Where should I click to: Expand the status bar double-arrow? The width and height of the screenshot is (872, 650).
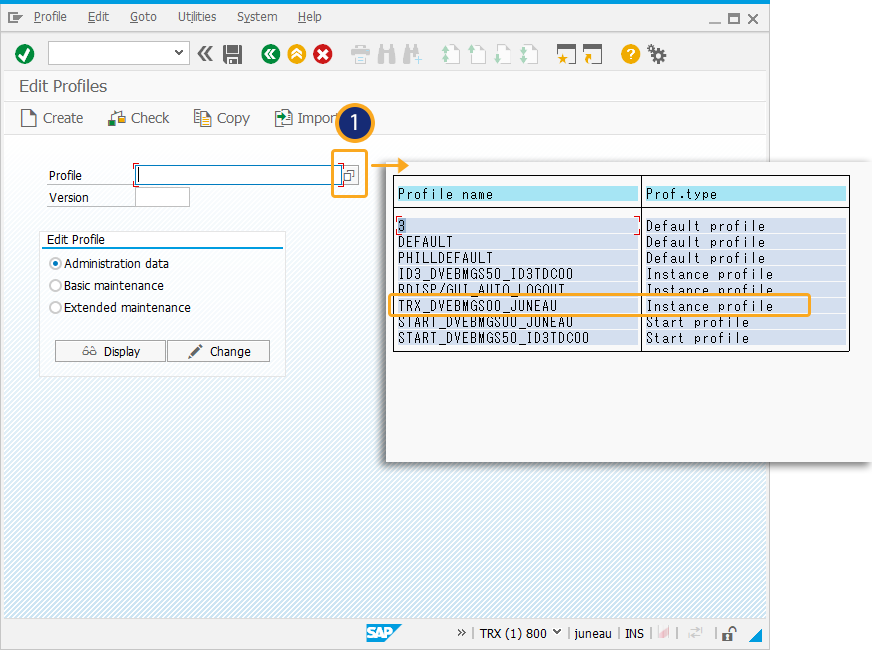click(x=461, y=633)
